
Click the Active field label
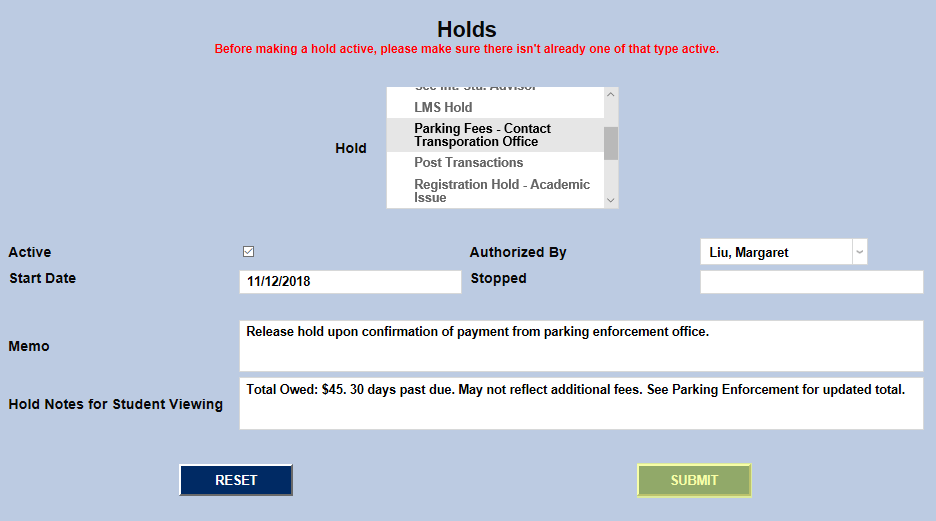[x=30, y=253]
